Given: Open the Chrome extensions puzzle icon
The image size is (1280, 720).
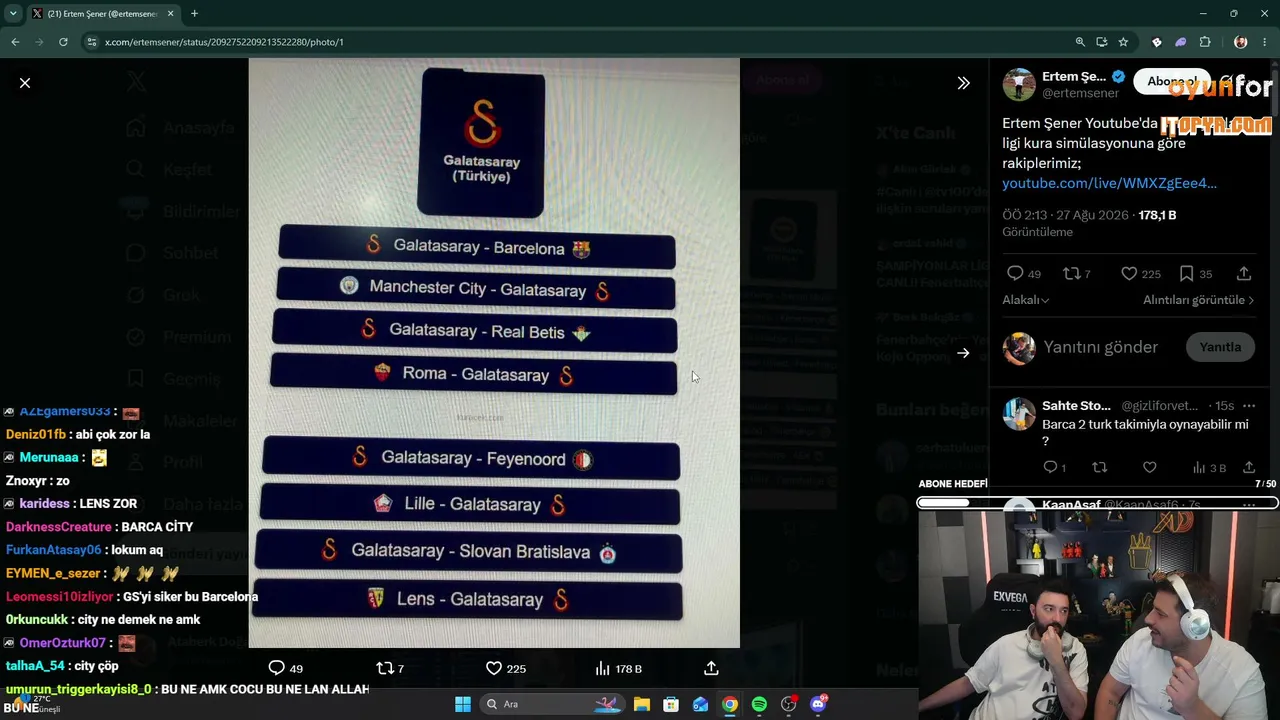Looking at the screenshot, I should (1205, 42).
